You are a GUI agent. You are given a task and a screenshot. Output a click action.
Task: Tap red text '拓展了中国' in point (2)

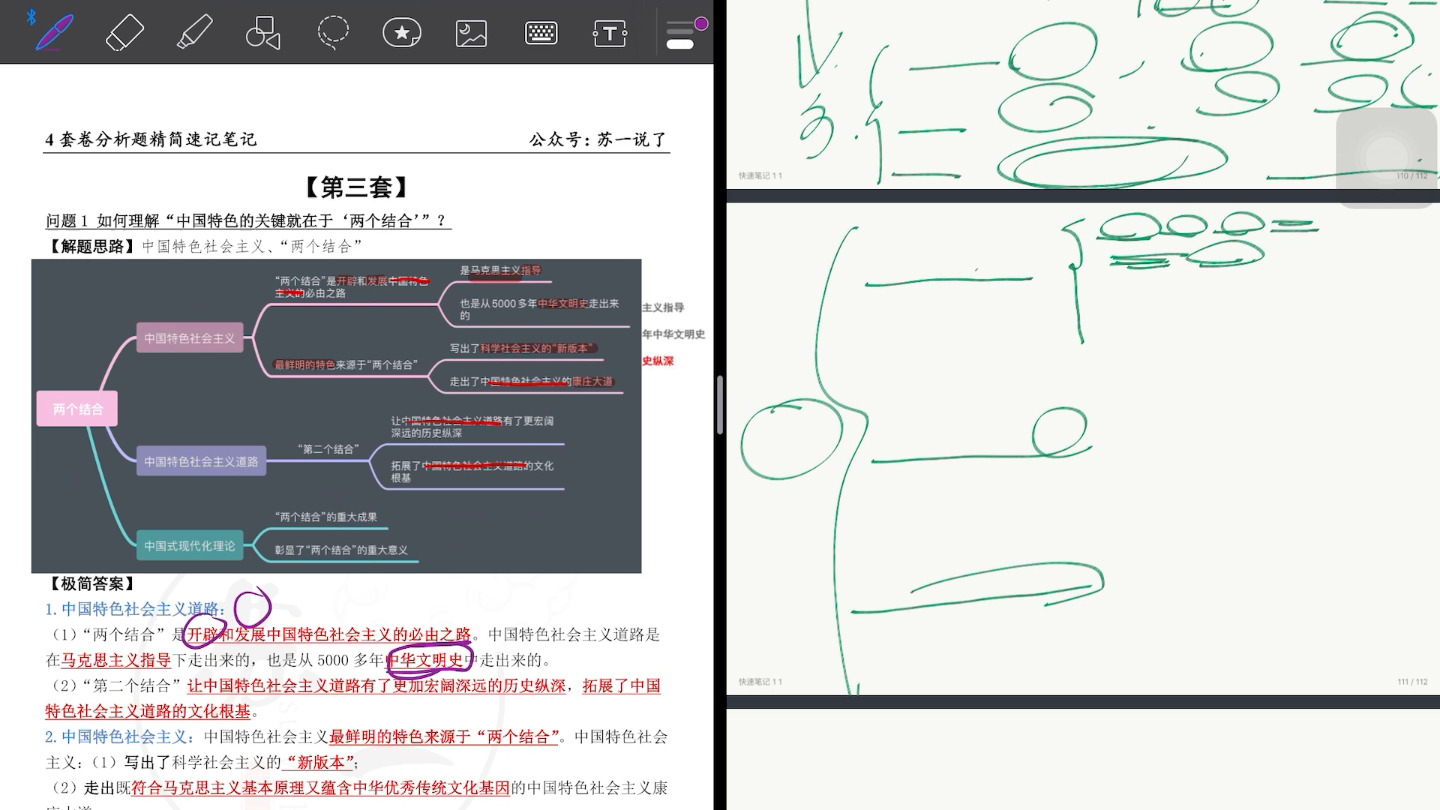click(622, 686)
